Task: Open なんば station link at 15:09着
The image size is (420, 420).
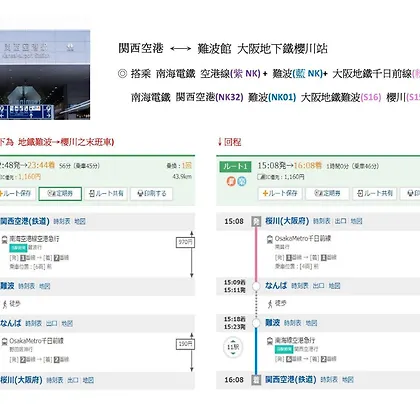Action: (x=276, y=286)
